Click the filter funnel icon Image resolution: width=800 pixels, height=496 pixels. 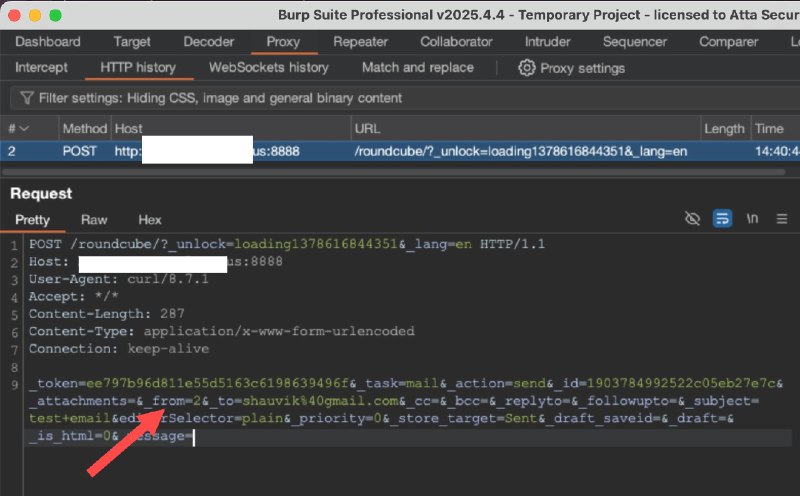pos(26,98)
